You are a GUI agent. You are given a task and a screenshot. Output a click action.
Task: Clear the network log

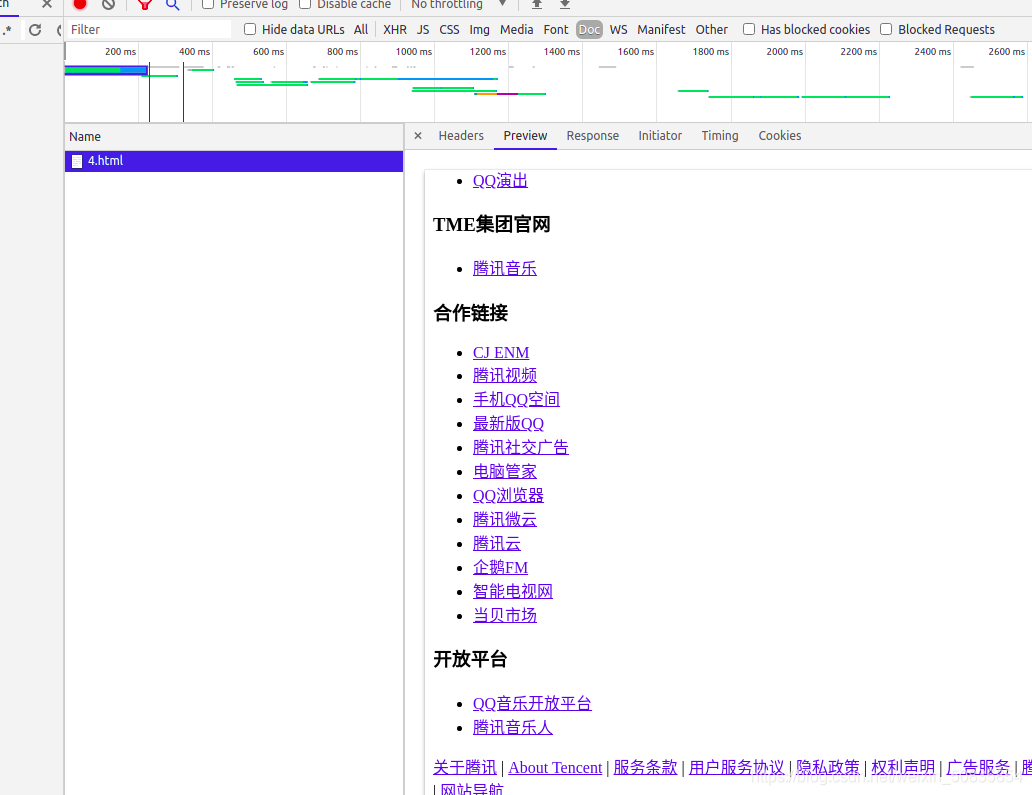point(109,4)
